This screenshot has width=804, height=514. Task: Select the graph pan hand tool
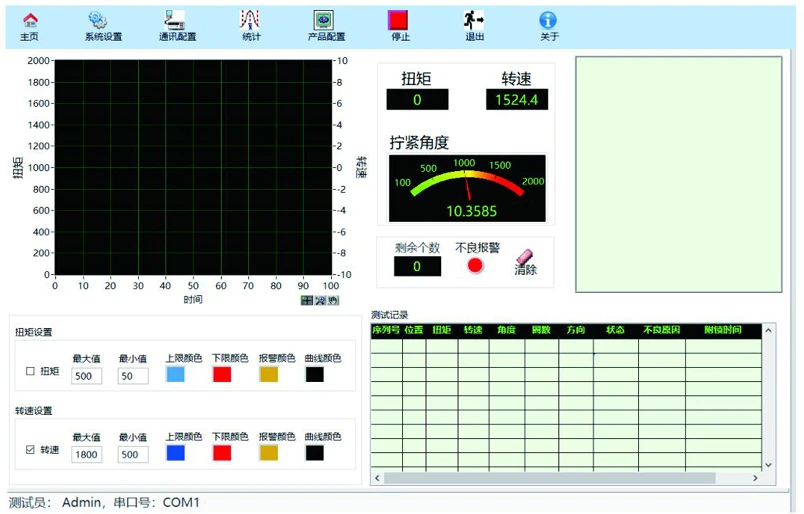coord(333,300)
